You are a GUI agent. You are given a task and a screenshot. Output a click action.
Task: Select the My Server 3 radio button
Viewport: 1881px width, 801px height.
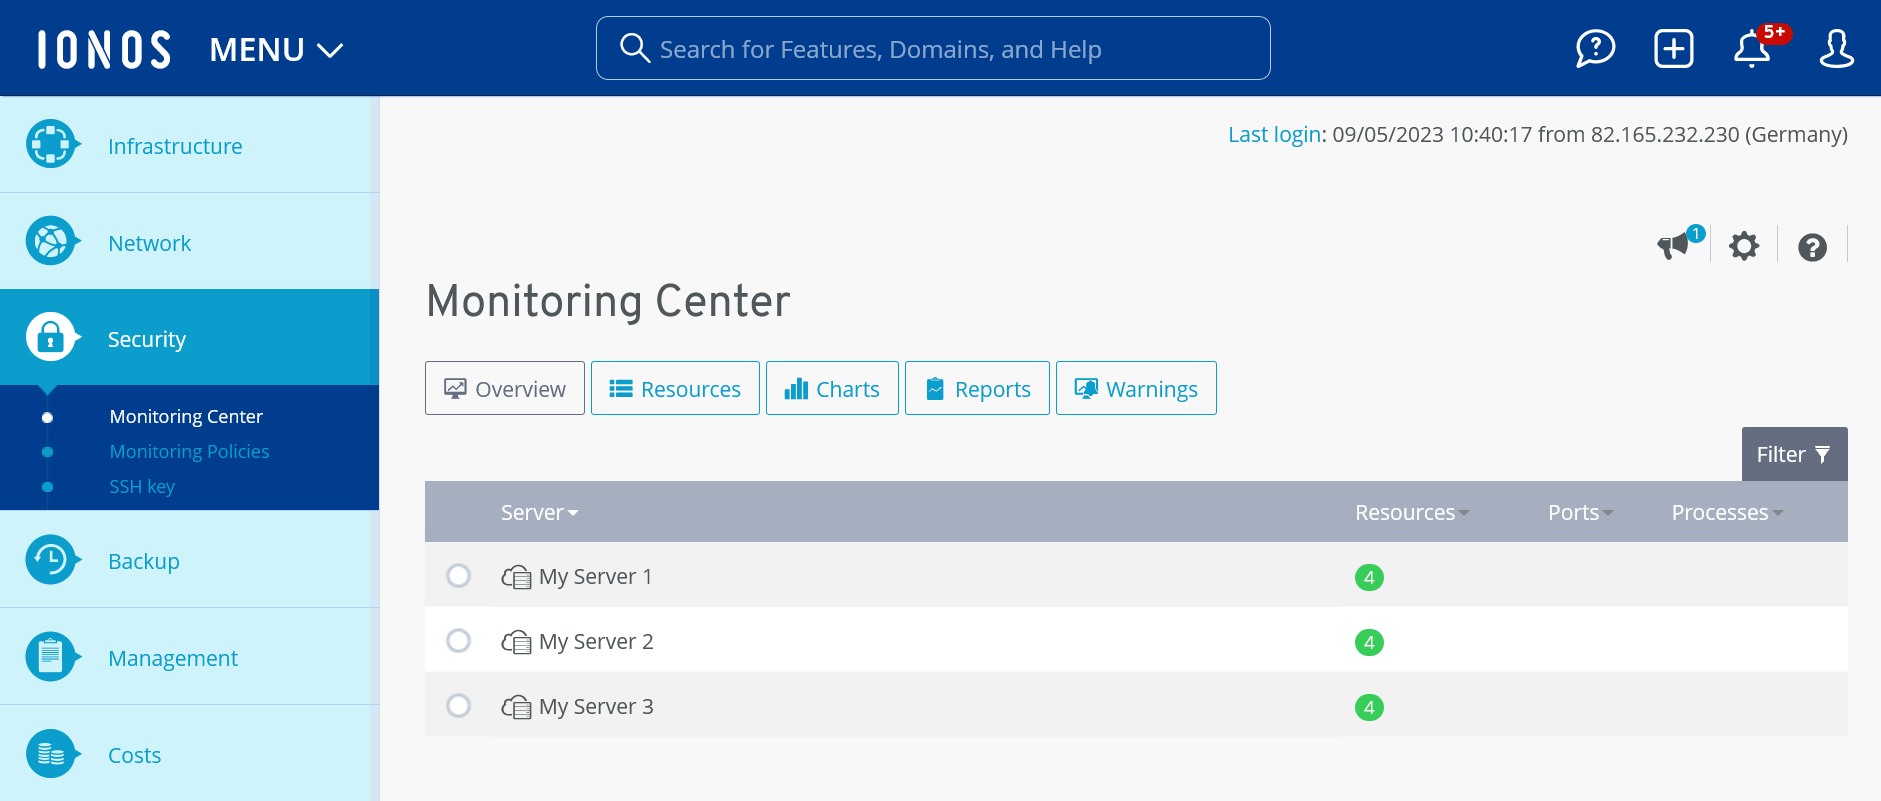pos(458,706)
